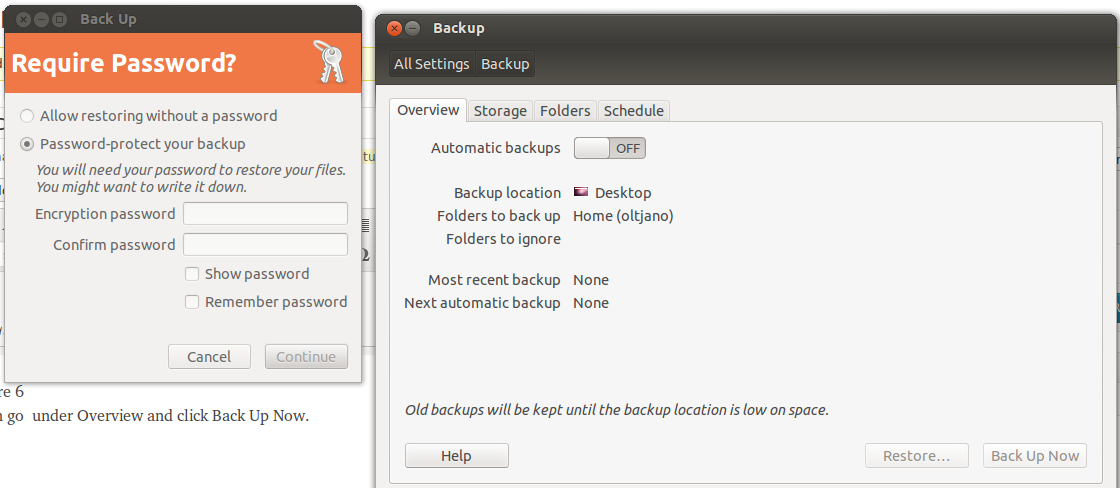This screenshot has width=1120, height=488.
Task: Enable the Show password checkbox
Action: click(x=192, y=274)
